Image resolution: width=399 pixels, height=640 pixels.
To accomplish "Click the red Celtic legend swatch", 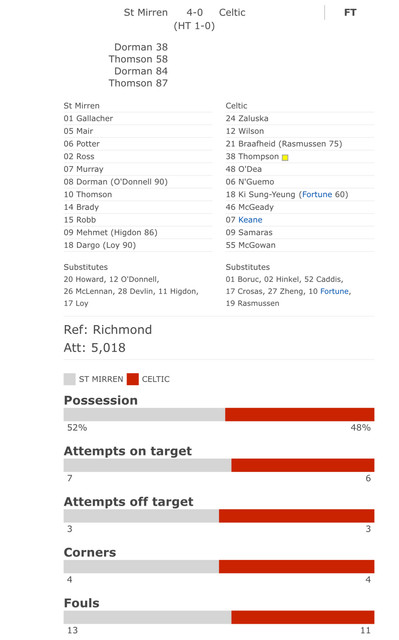I will [133, 379].
